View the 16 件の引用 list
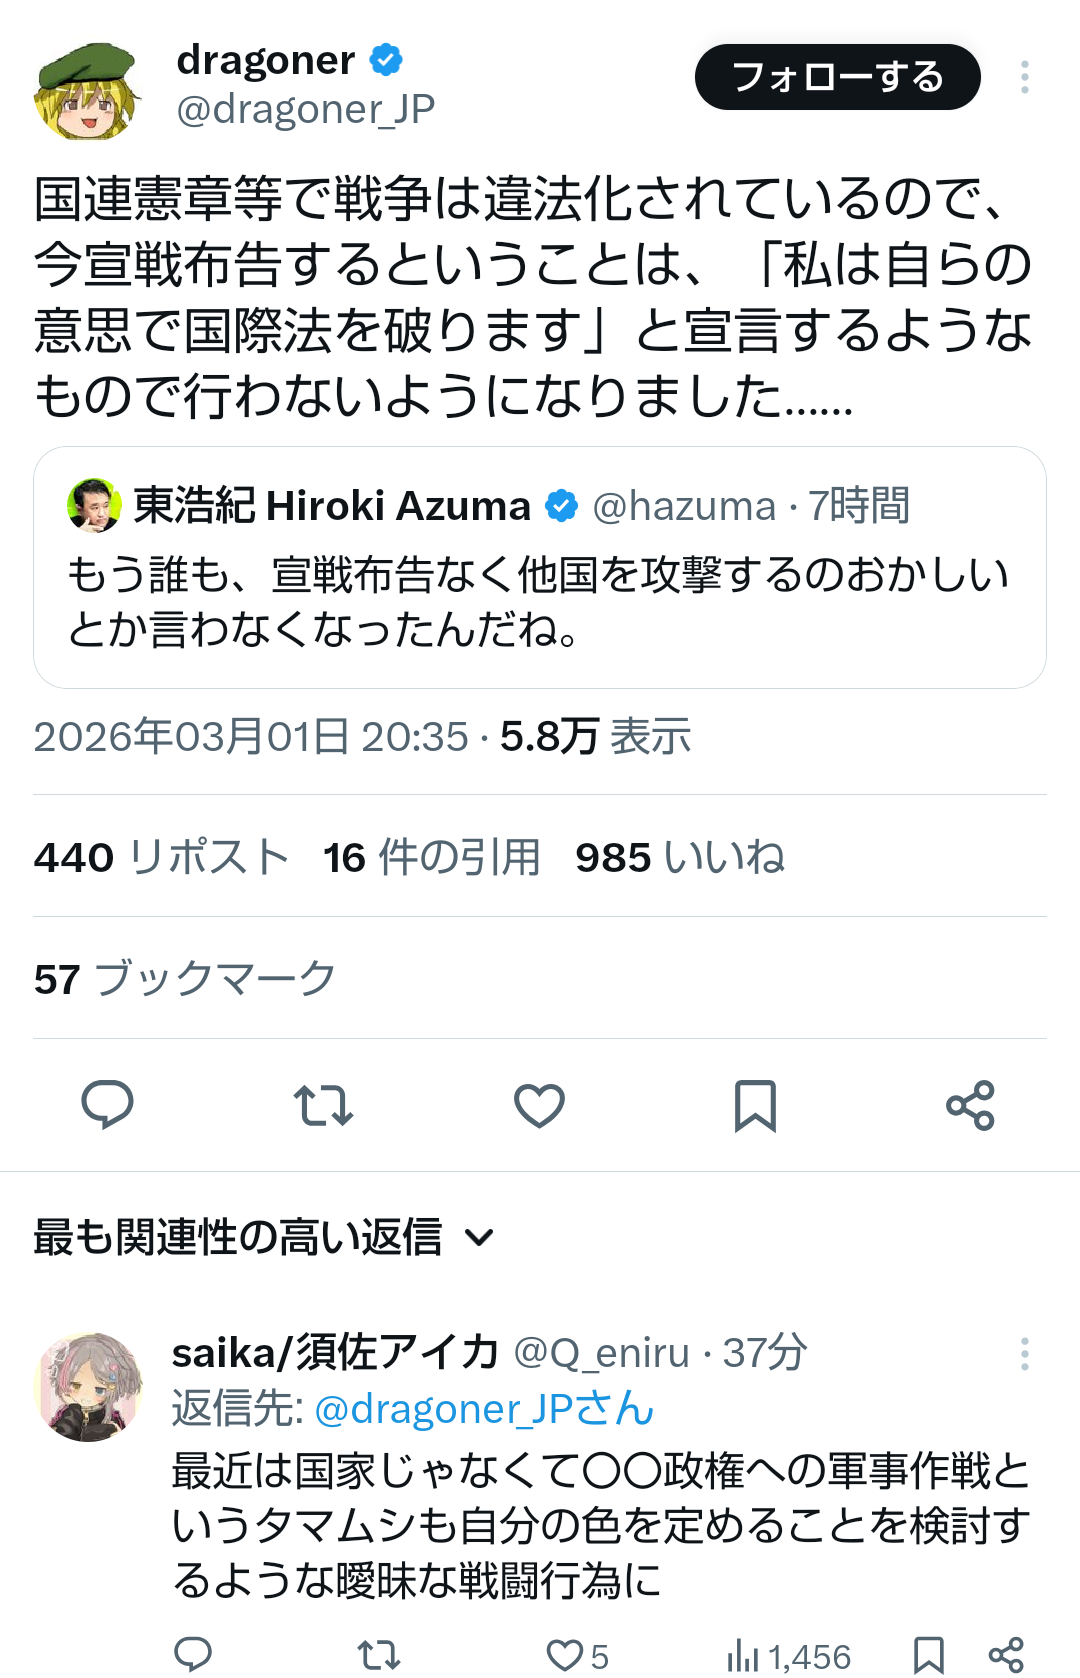This screenshot has width=1080, height=1678. tap(431, 857)
